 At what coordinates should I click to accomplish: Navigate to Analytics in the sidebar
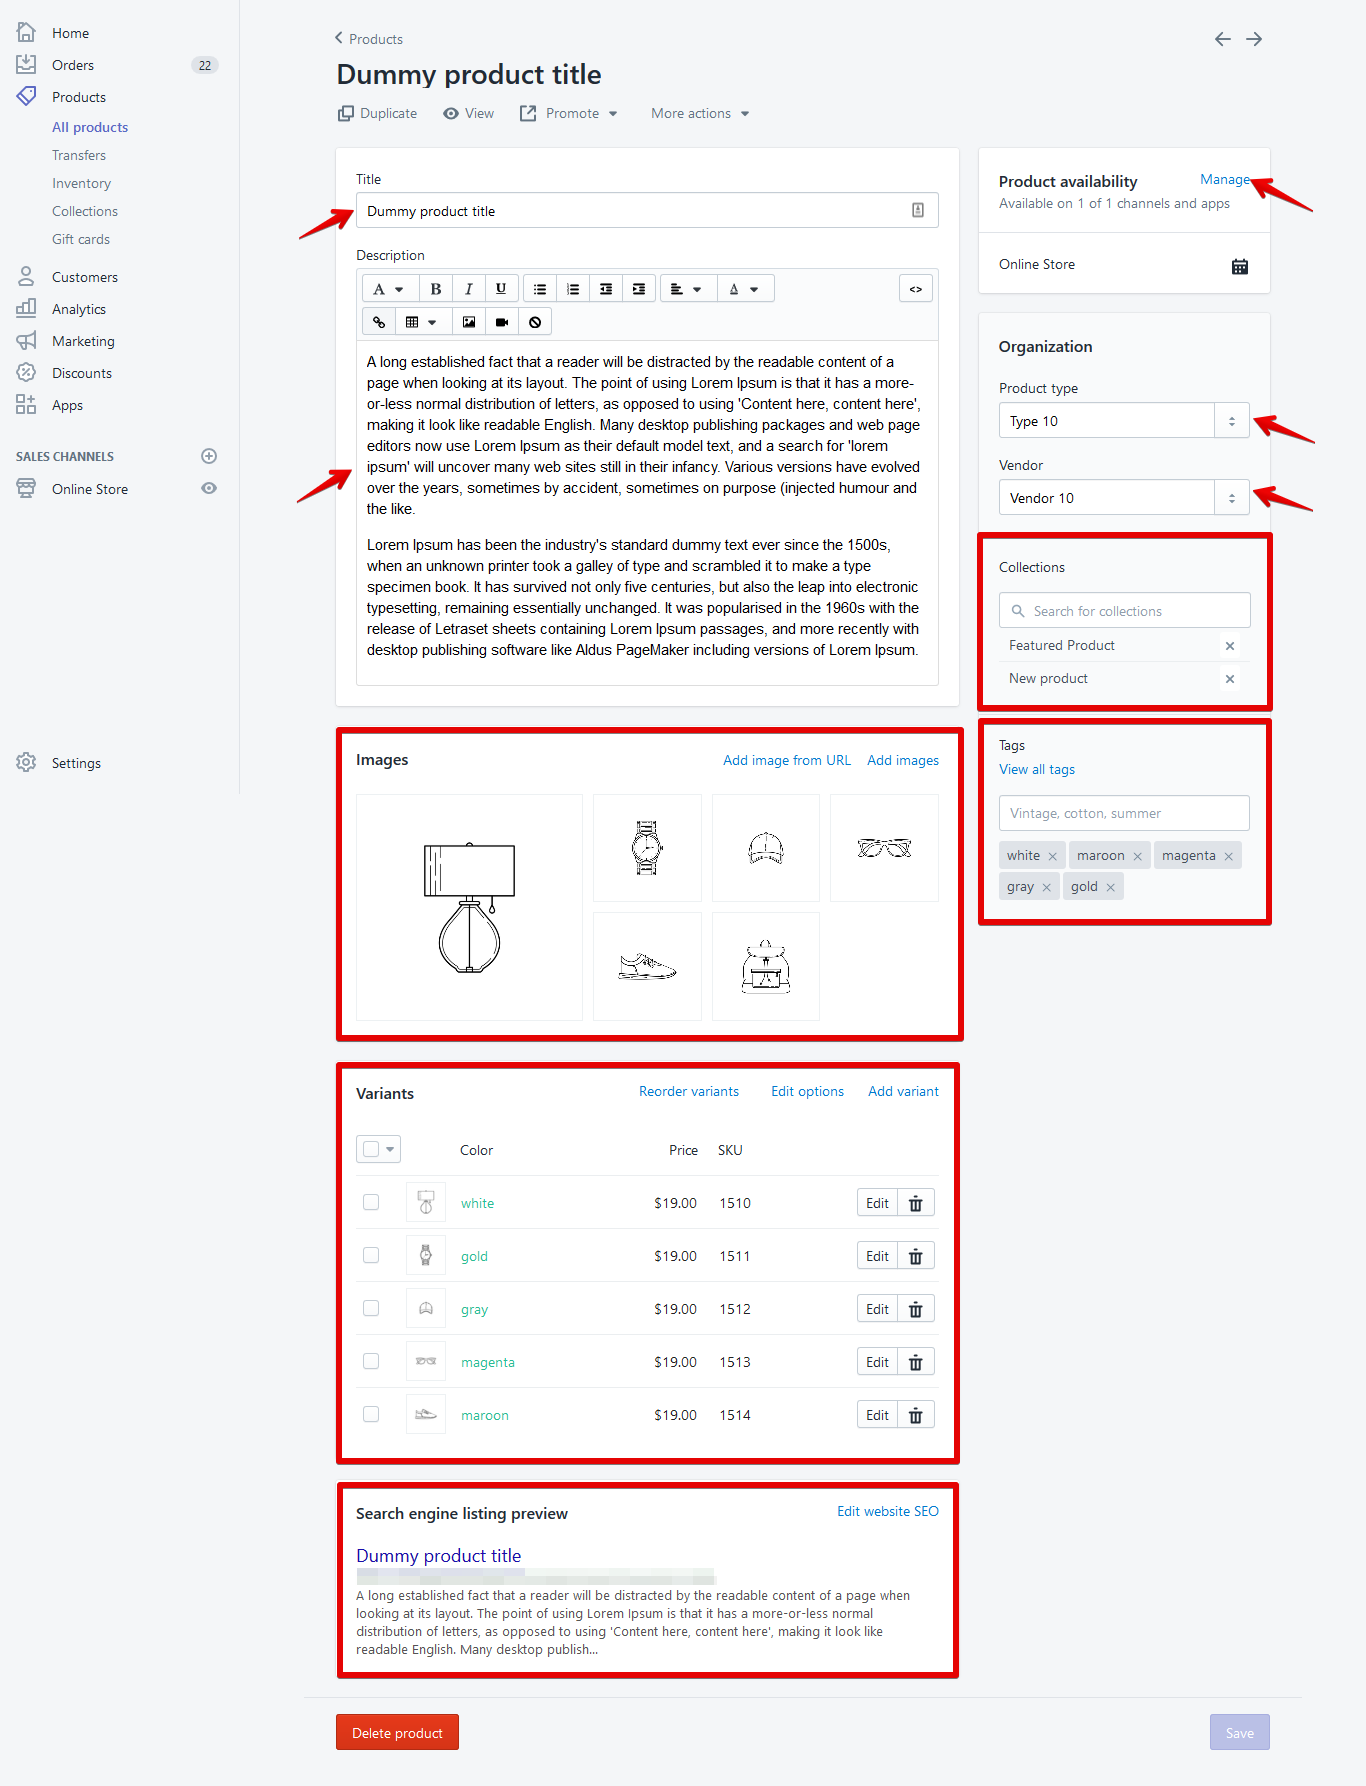coord(79,309)
